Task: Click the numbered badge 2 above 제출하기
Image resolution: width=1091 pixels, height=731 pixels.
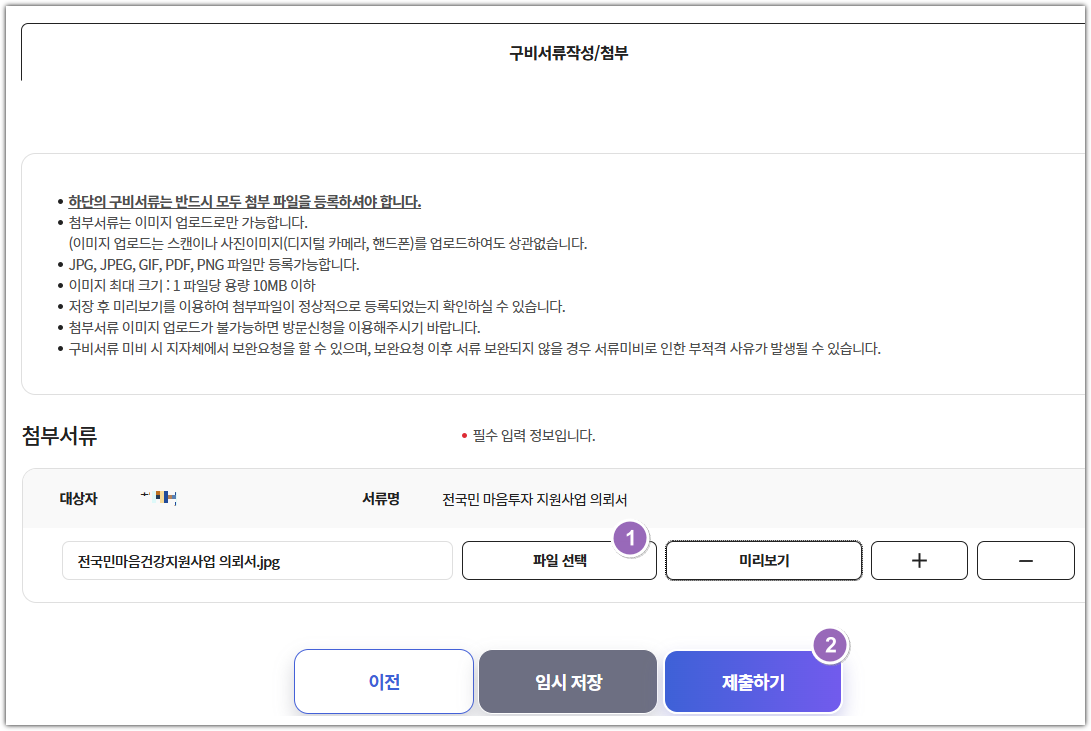Action: pyautogui.click(x=829, y=647)
